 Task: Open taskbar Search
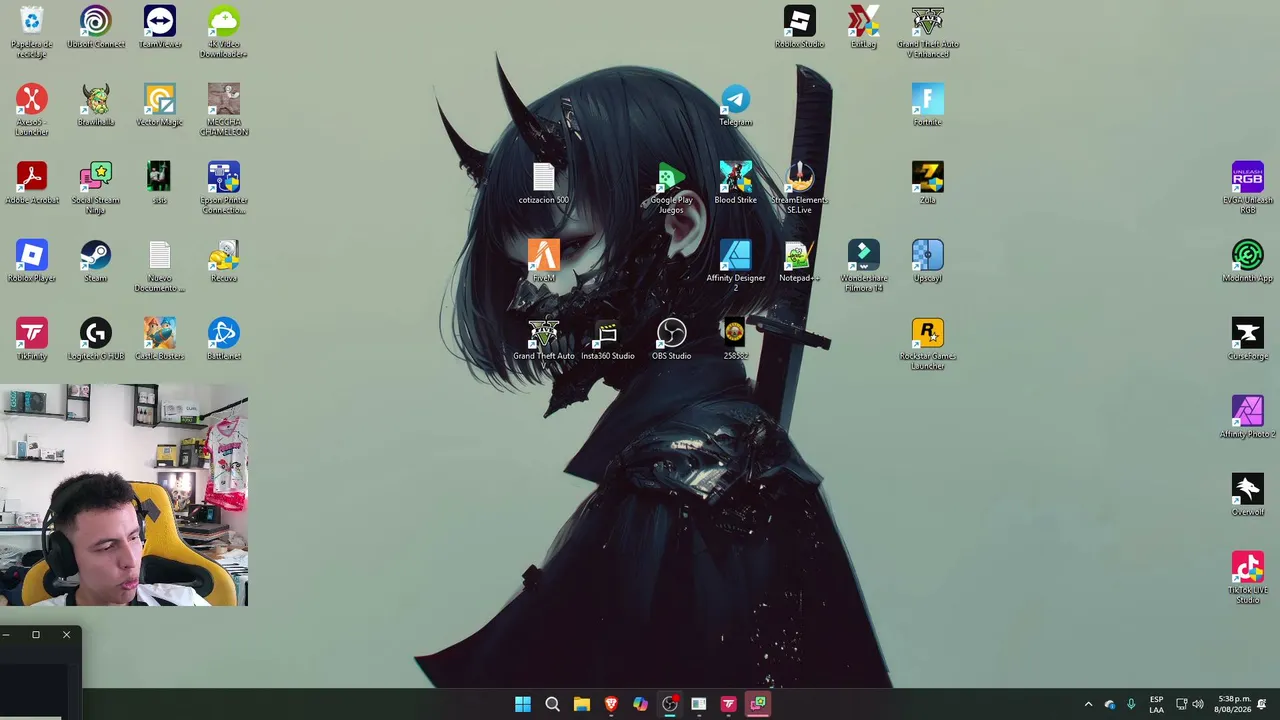point(552,704)
